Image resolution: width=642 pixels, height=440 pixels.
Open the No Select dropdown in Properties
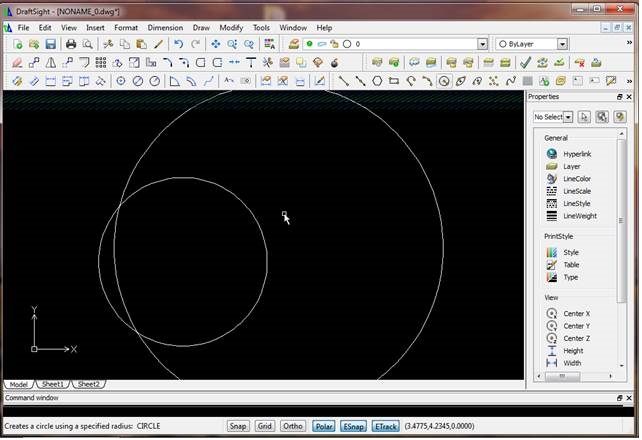568,117
